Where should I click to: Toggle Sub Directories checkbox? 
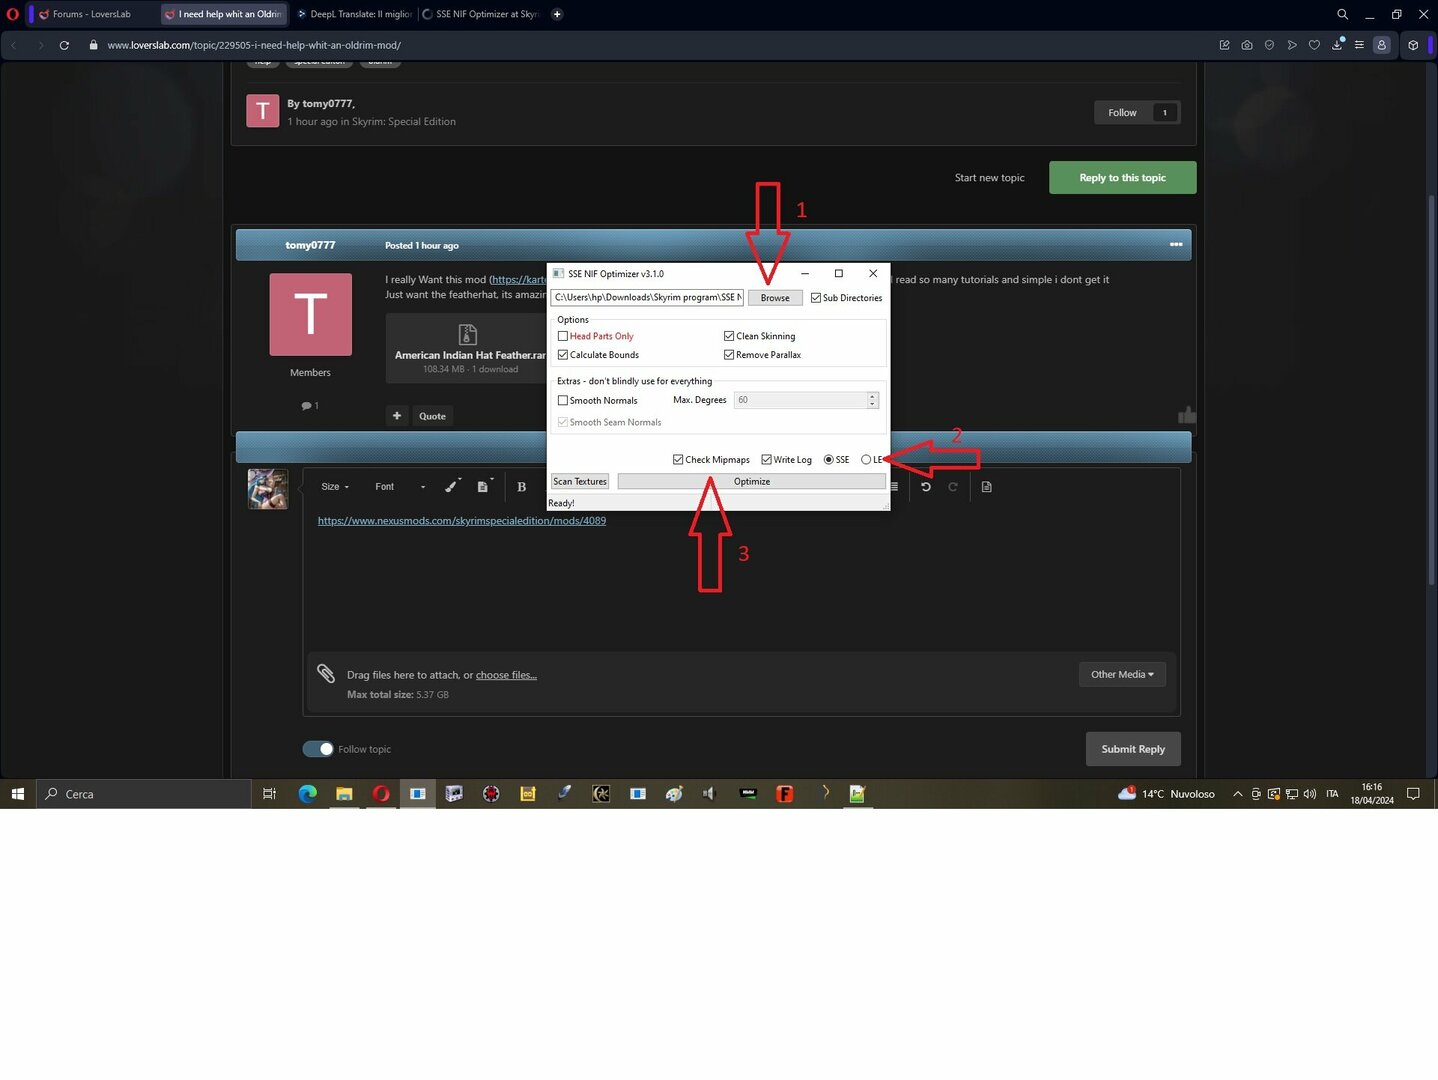pyautogui.click(x=816, y=298)
